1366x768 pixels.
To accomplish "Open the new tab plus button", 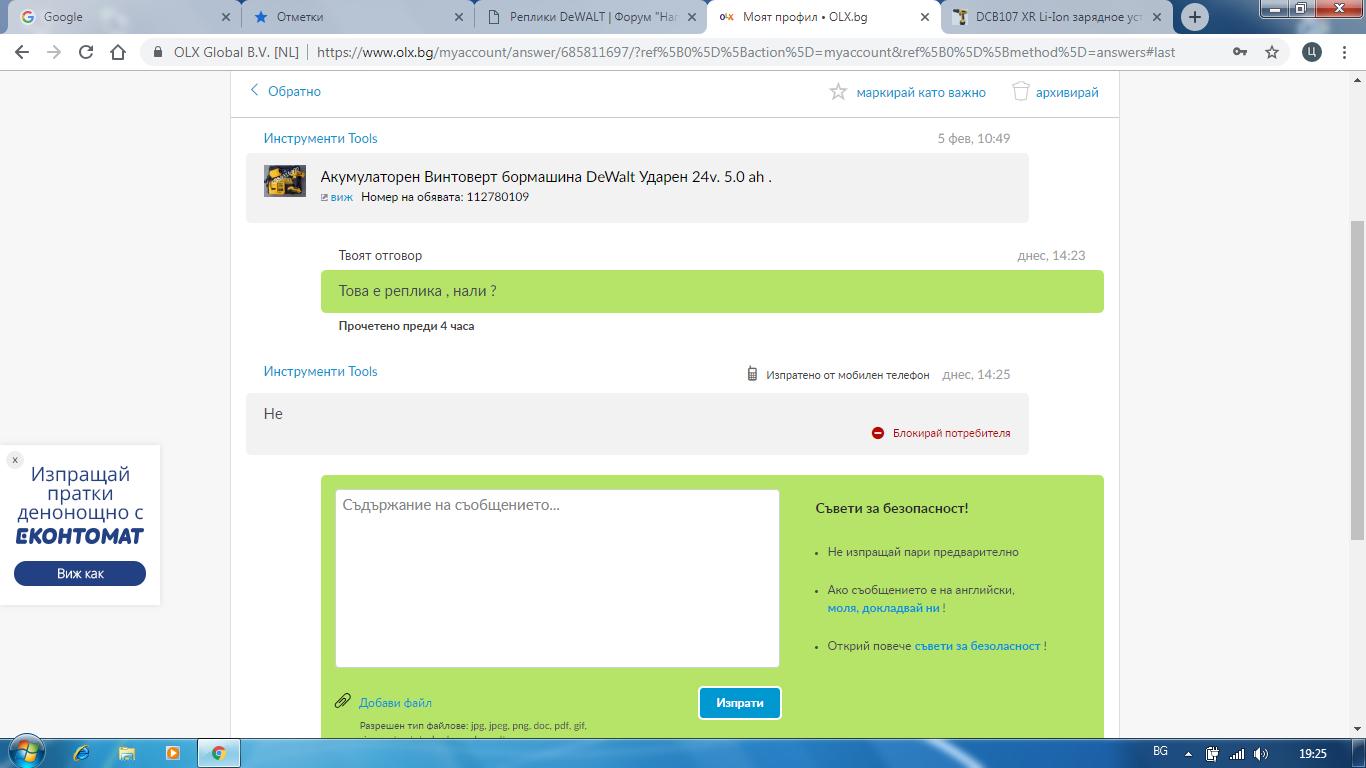I will (x=1194, y=17).
